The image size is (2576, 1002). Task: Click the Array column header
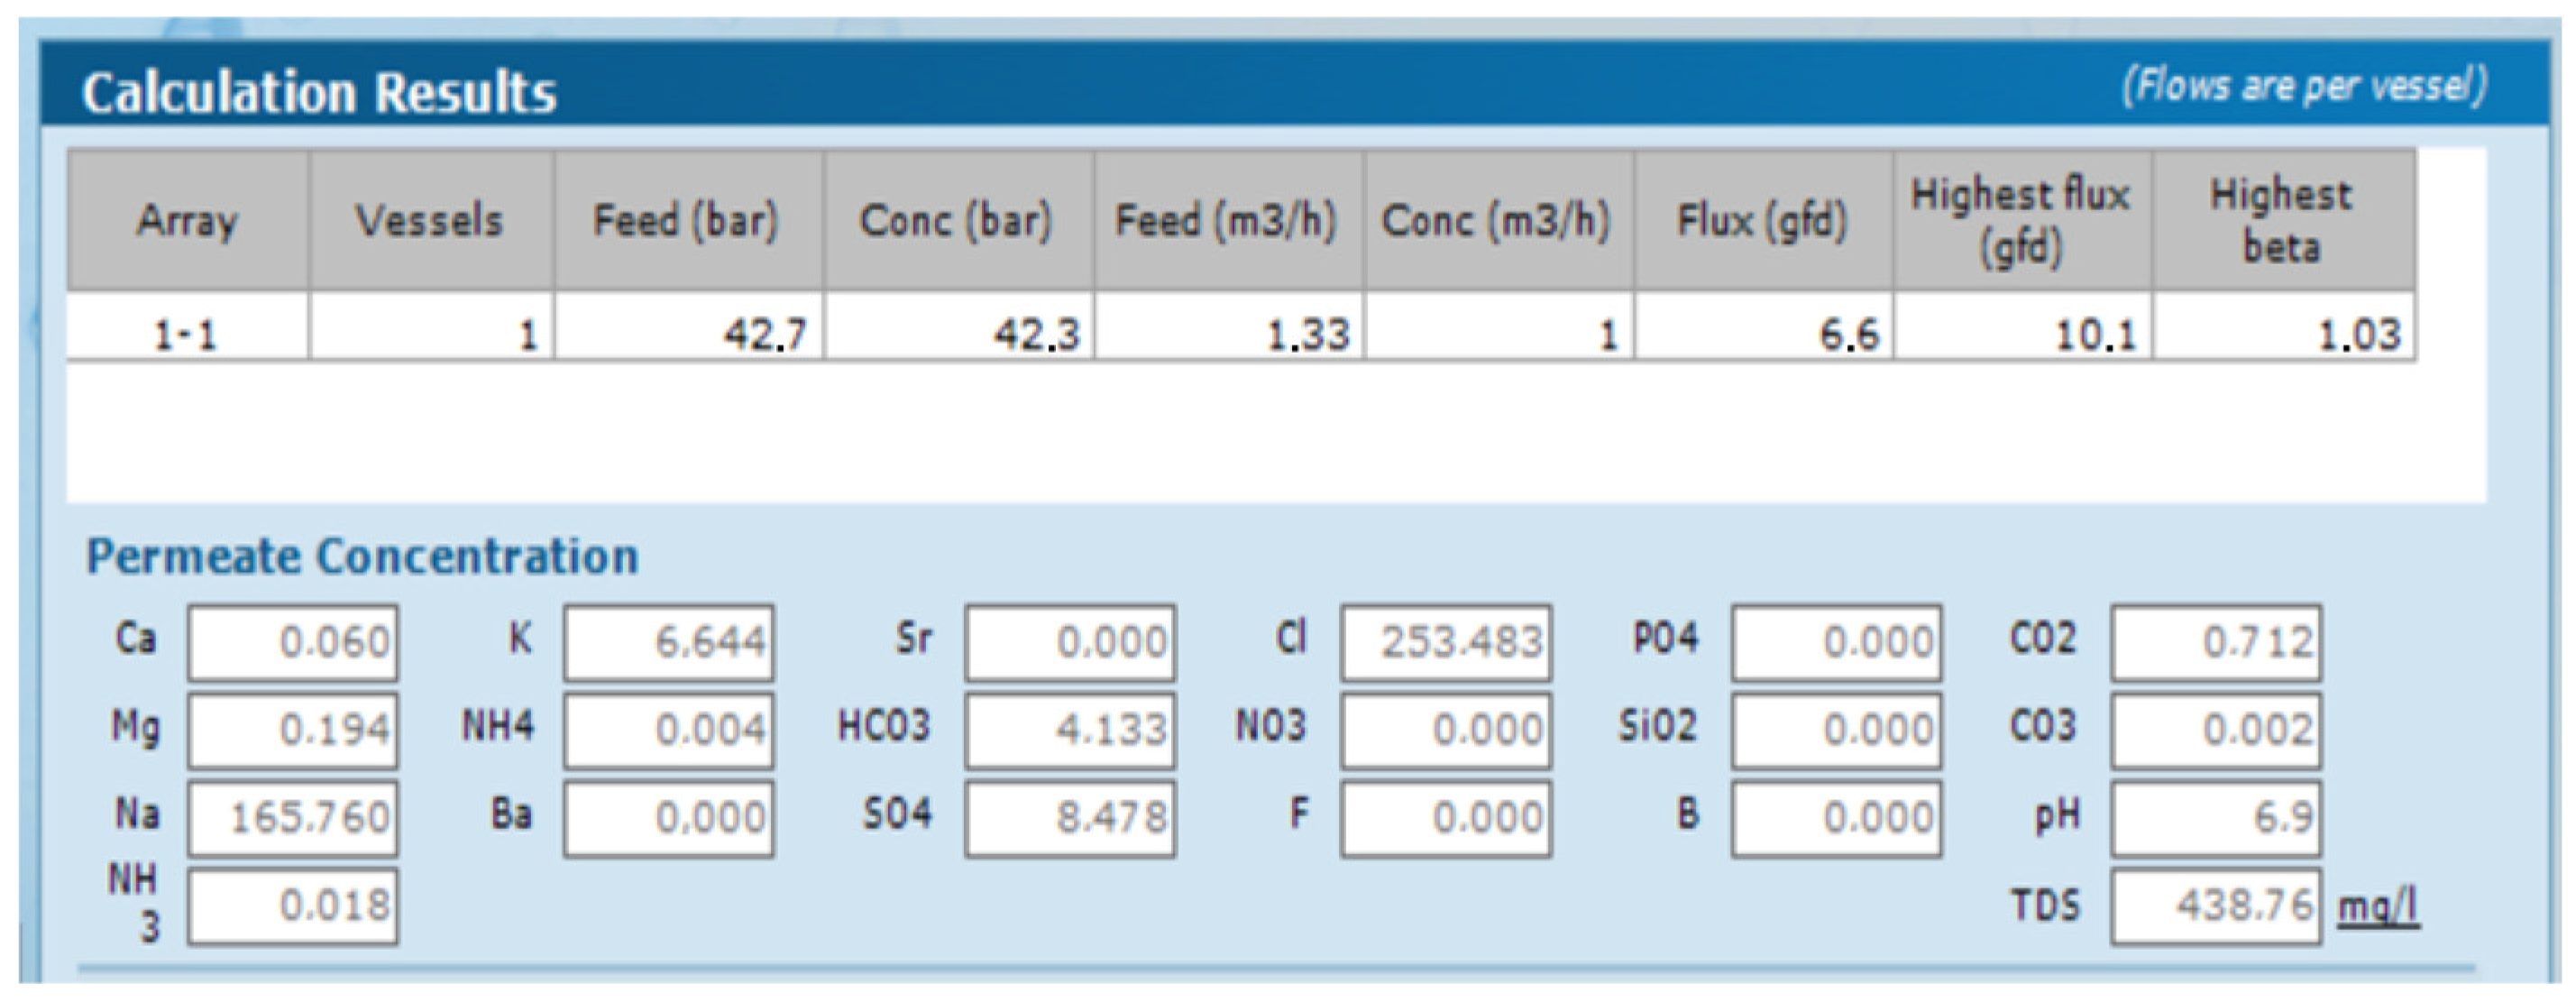[187, 221]
